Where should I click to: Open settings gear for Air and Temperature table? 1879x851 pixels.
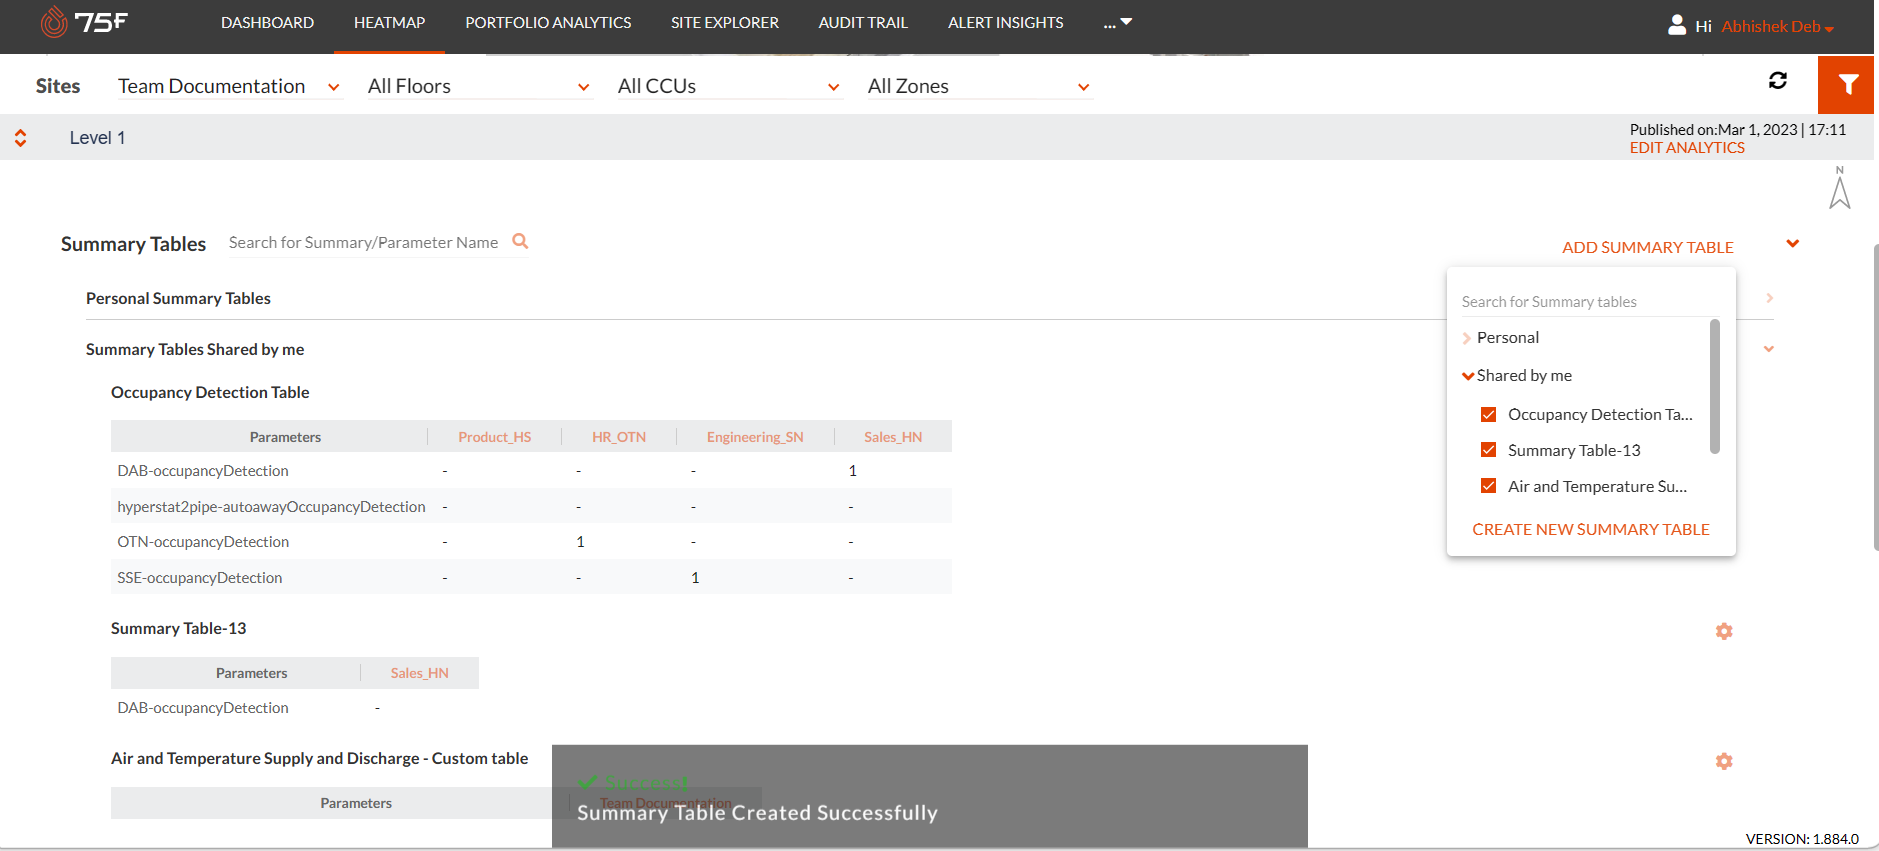[x=1724, y=761]
